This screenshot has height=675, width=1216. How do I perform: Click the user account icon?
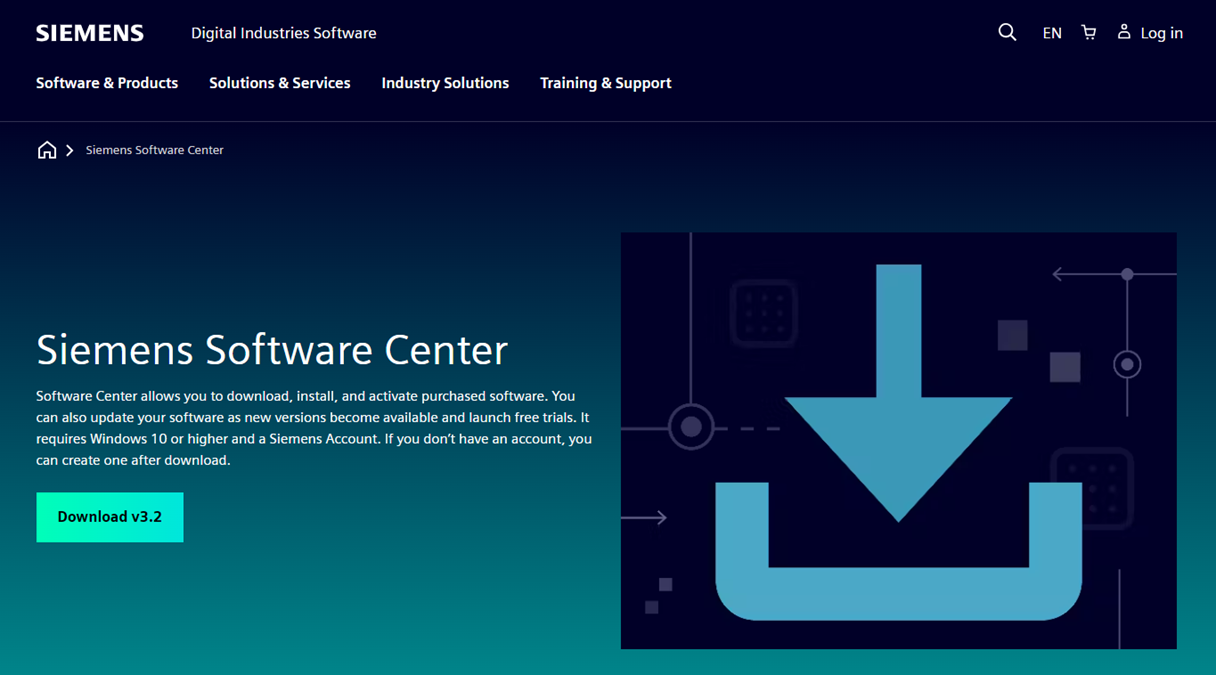(1124, 32)
